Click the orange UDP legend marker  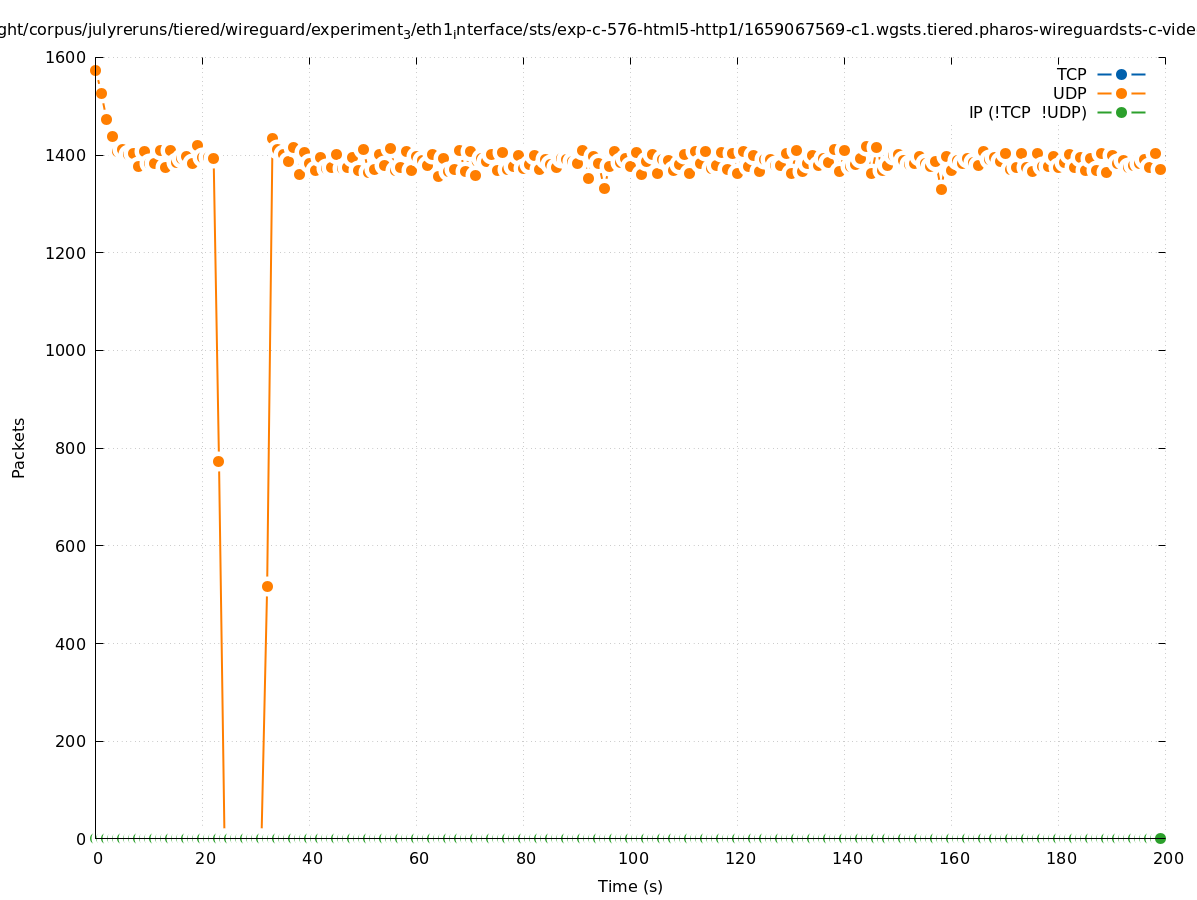point(1121,93)
